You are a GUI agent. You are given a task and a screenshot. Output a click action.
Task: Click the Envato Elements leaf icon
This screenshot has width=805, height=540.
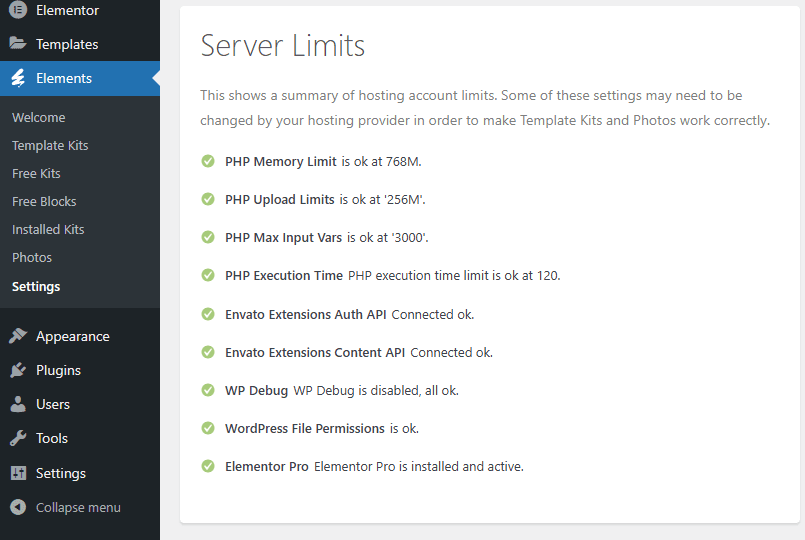(x=18, y=78)
